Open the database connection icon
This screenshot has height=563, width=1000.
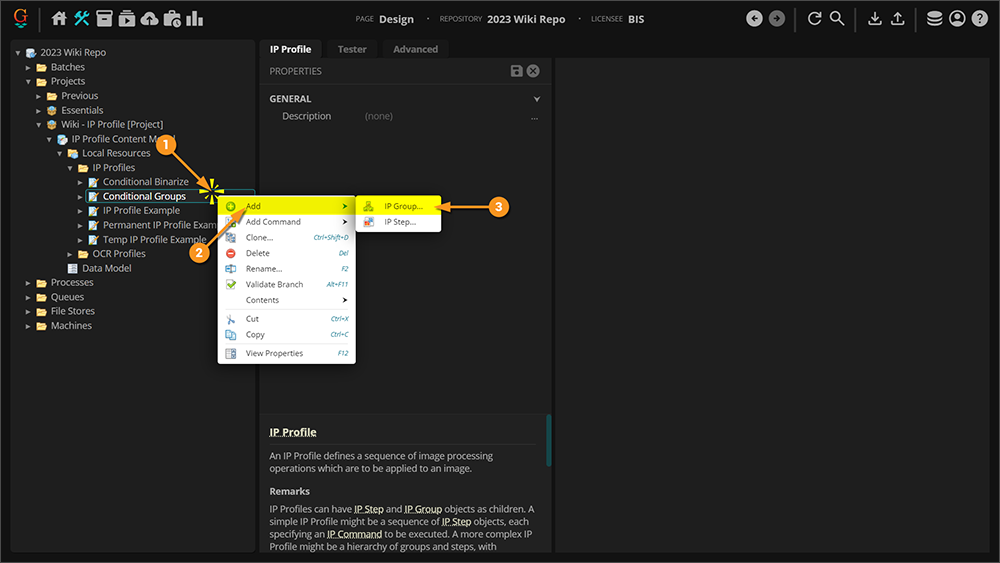(x=934, y=18)
